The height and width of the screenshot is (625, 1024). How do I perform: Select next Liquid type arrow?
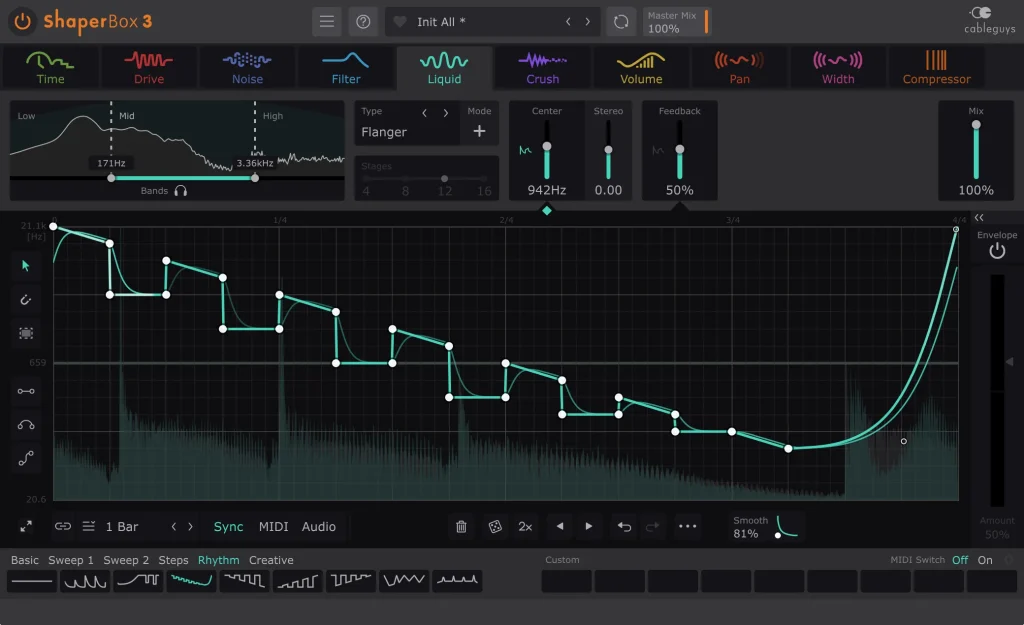point(446,113)
